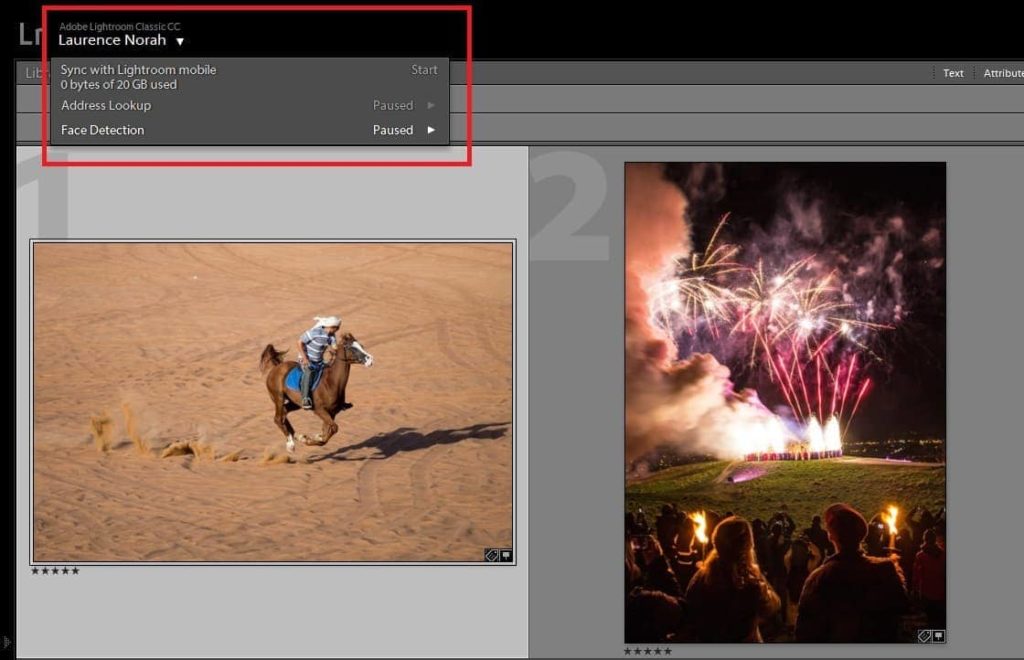Screen dimensions: 1024x660
Task: Click the third star under the horse photo
Action: [x=57, y=571]
